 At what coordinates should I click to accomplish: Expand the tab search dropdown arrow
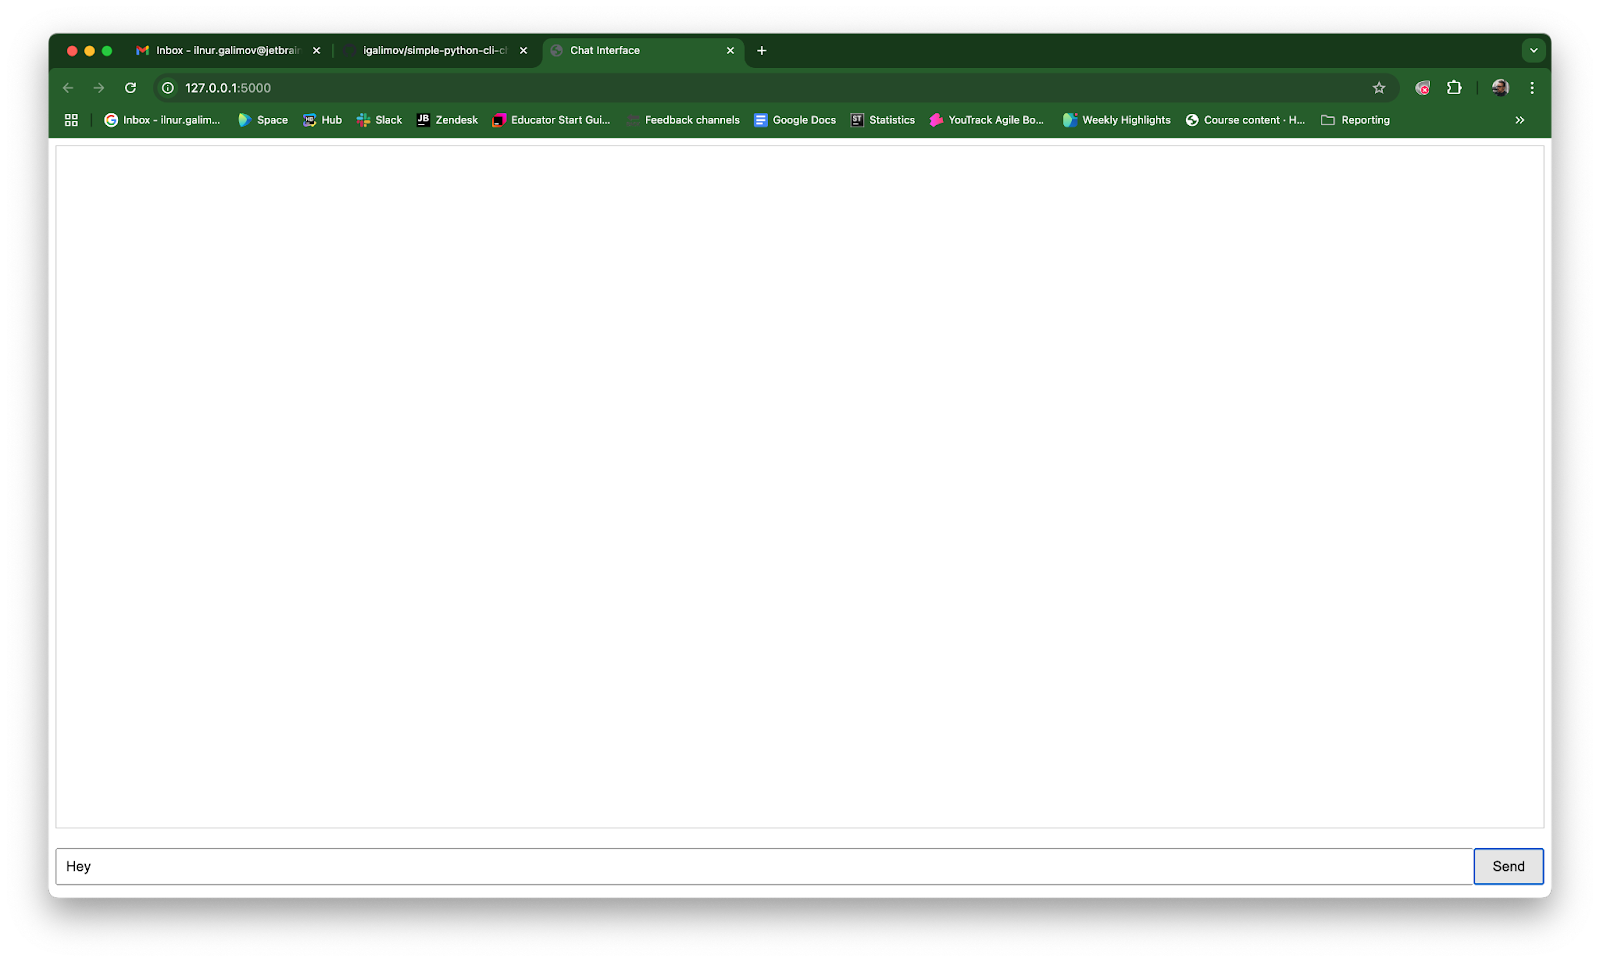(x=1533, y=50)
